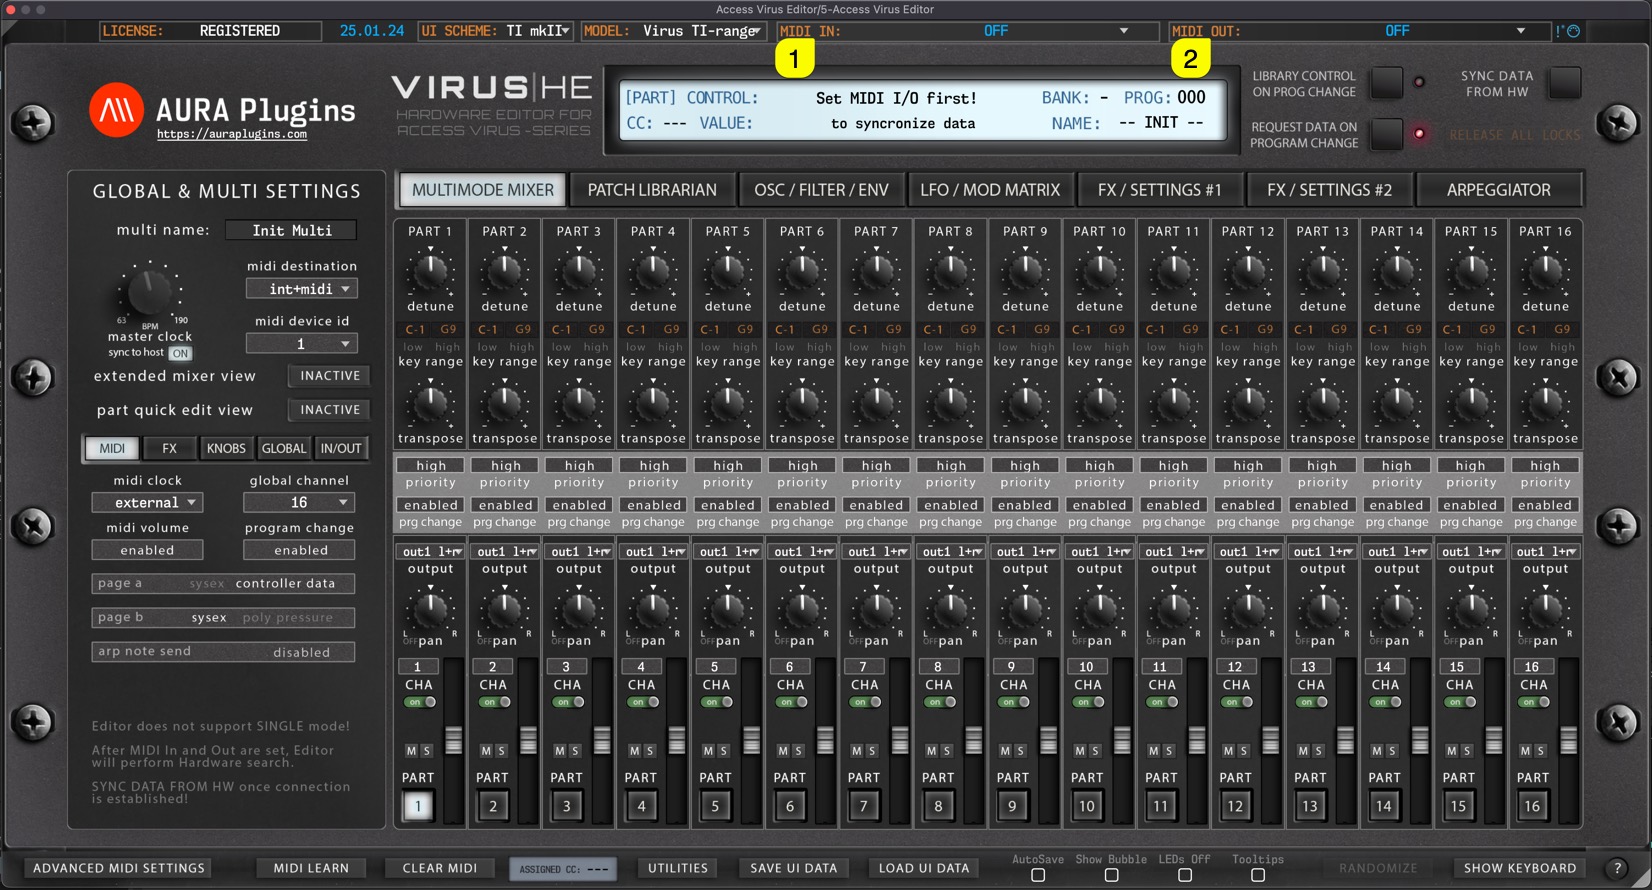
Task: Mute Part 1 with its M button
Action: [x=411, y=750]
